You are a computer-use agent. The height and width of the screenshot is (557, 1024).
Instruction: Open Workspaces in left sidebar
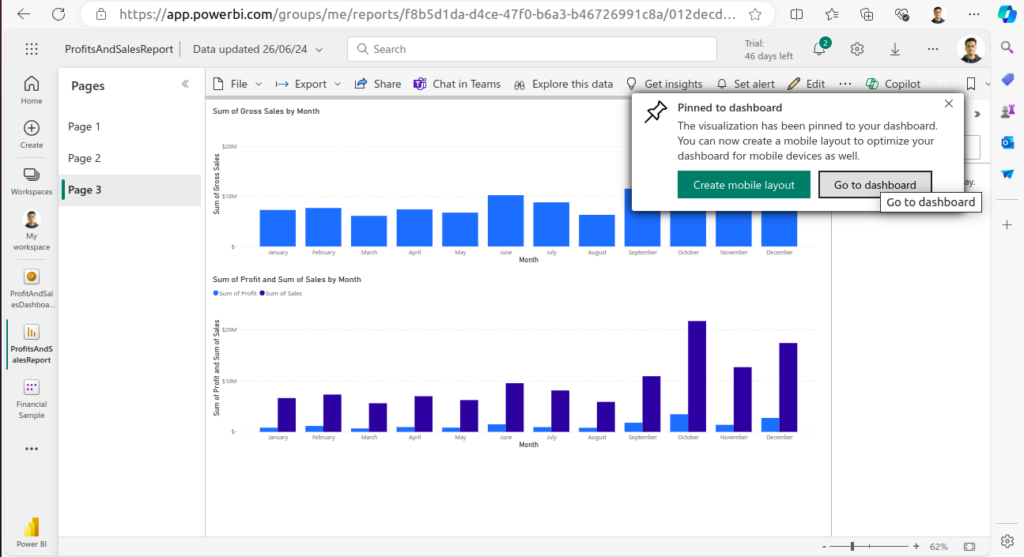(x=32, y=180)
